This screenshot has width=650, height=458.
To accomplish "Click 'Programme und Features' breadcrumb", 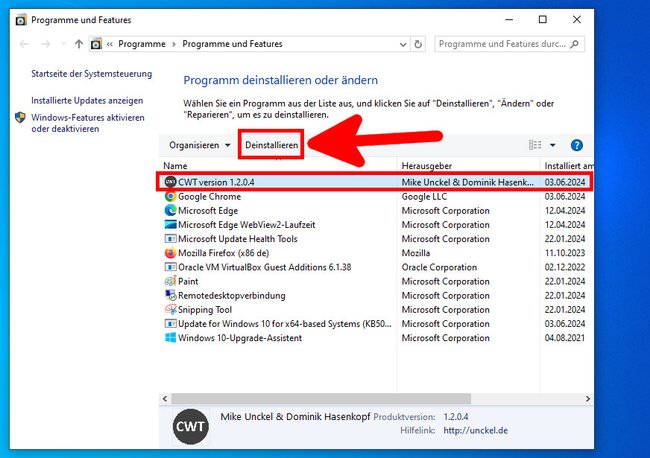I will [x=232, y=44].
